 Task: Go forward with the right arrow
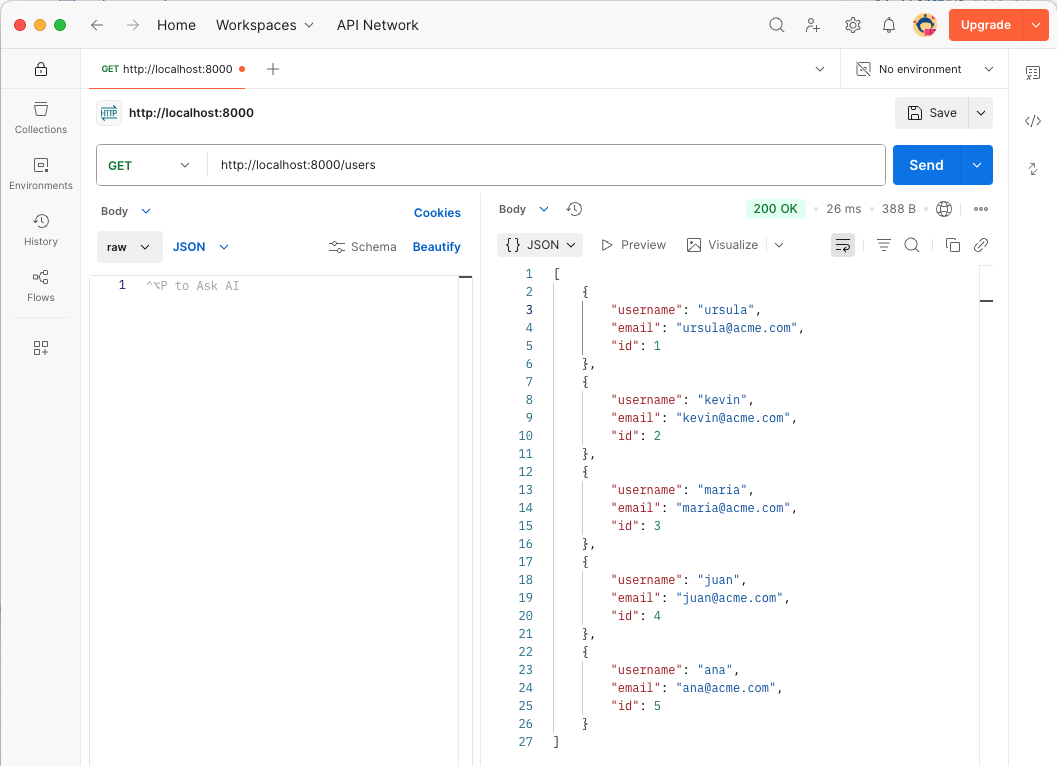pos(133,25)
